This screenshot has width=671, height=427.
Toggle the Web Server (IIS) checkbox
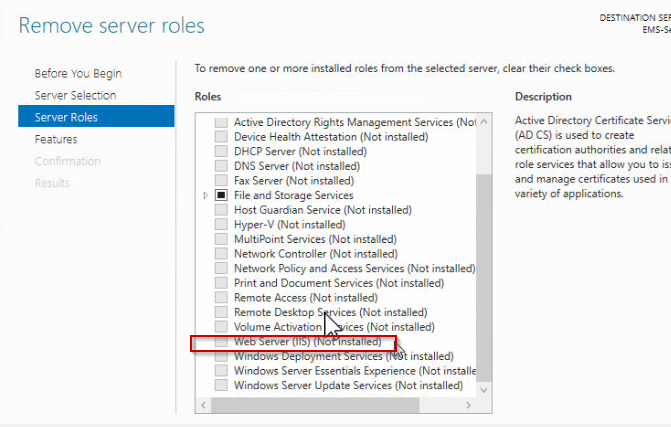(221, 341)
